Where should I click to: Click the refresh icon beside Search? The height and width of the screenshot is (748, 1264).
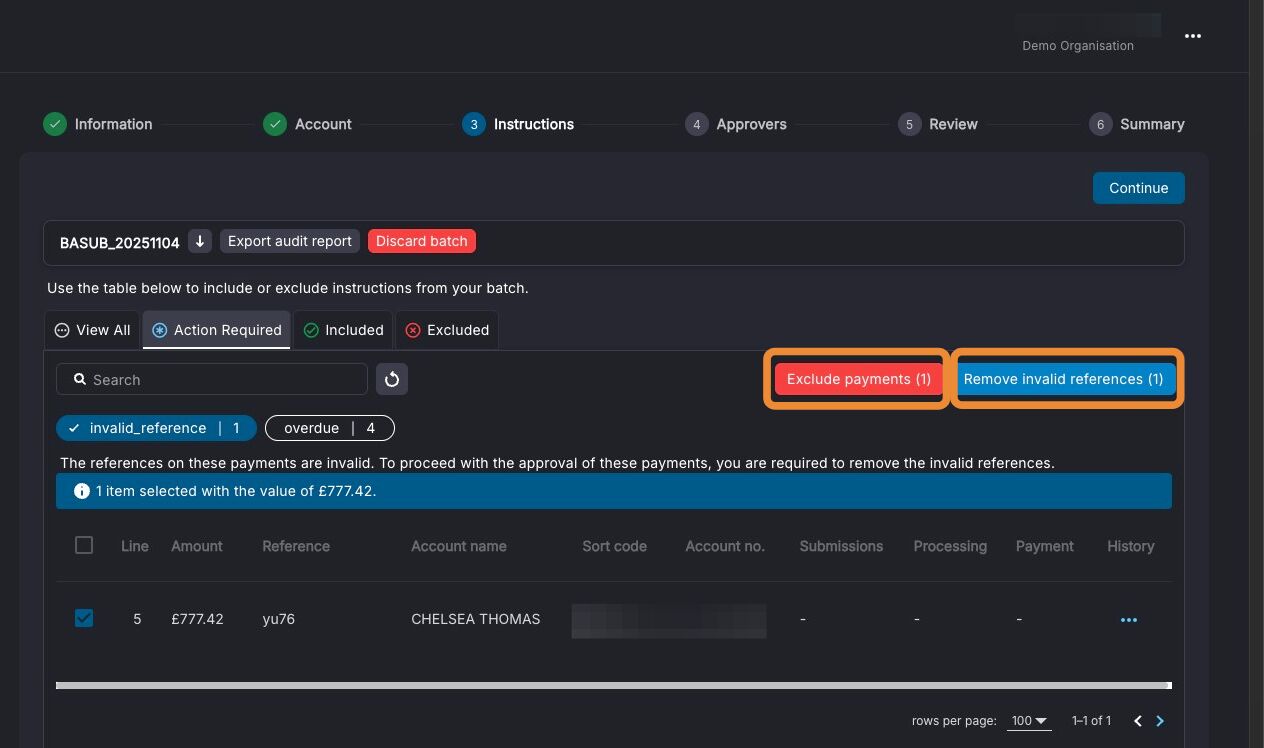pos(392,379)
